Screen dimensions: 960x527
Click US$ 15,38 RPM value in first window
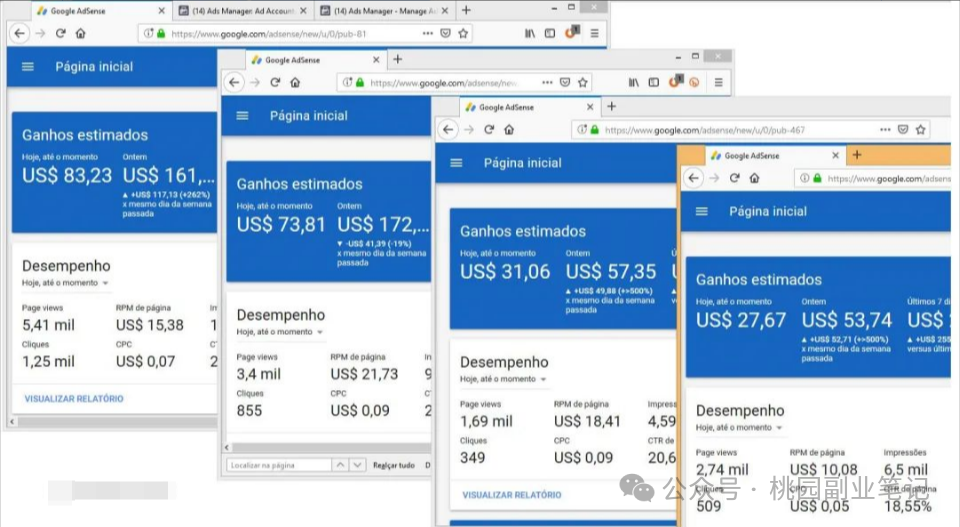[x=149, y=325]
